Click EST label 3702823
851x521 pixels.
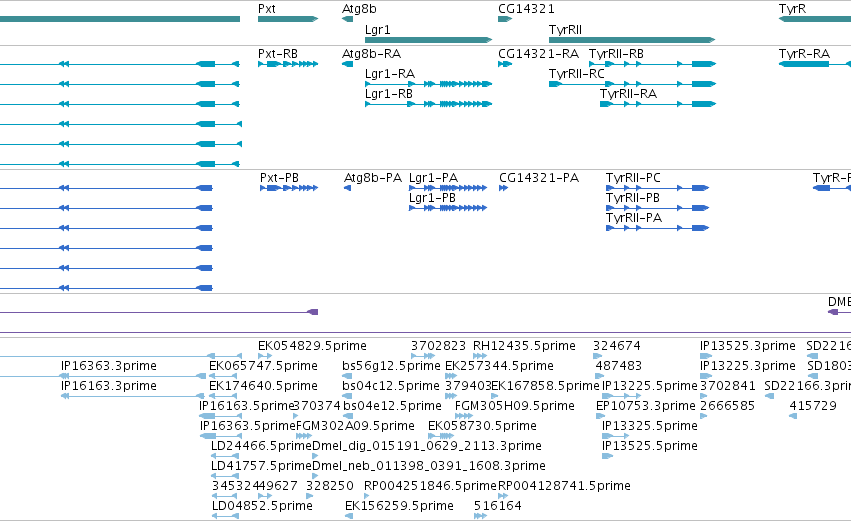(x=438, y=346)
